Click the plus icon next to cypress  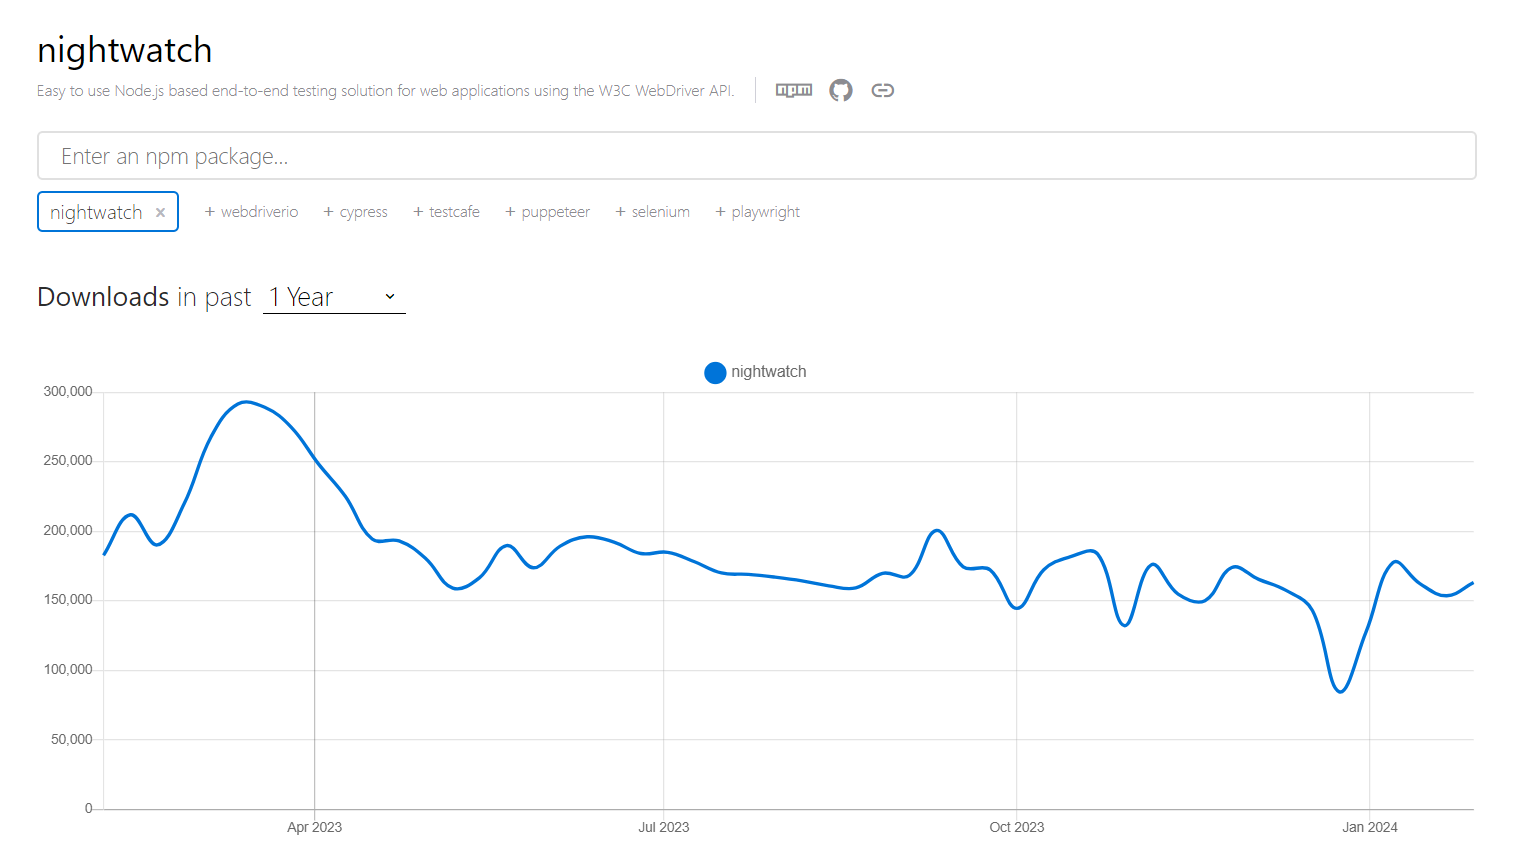click(x=327, y=211)
